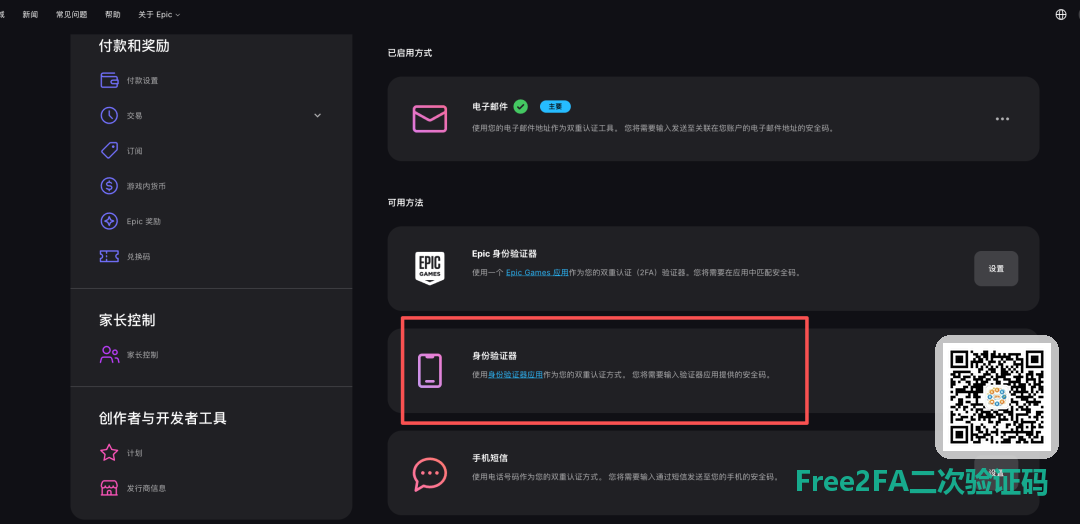Go to 付款设置 in the sidebar
1080x524 pixels.
click(143, 81)
